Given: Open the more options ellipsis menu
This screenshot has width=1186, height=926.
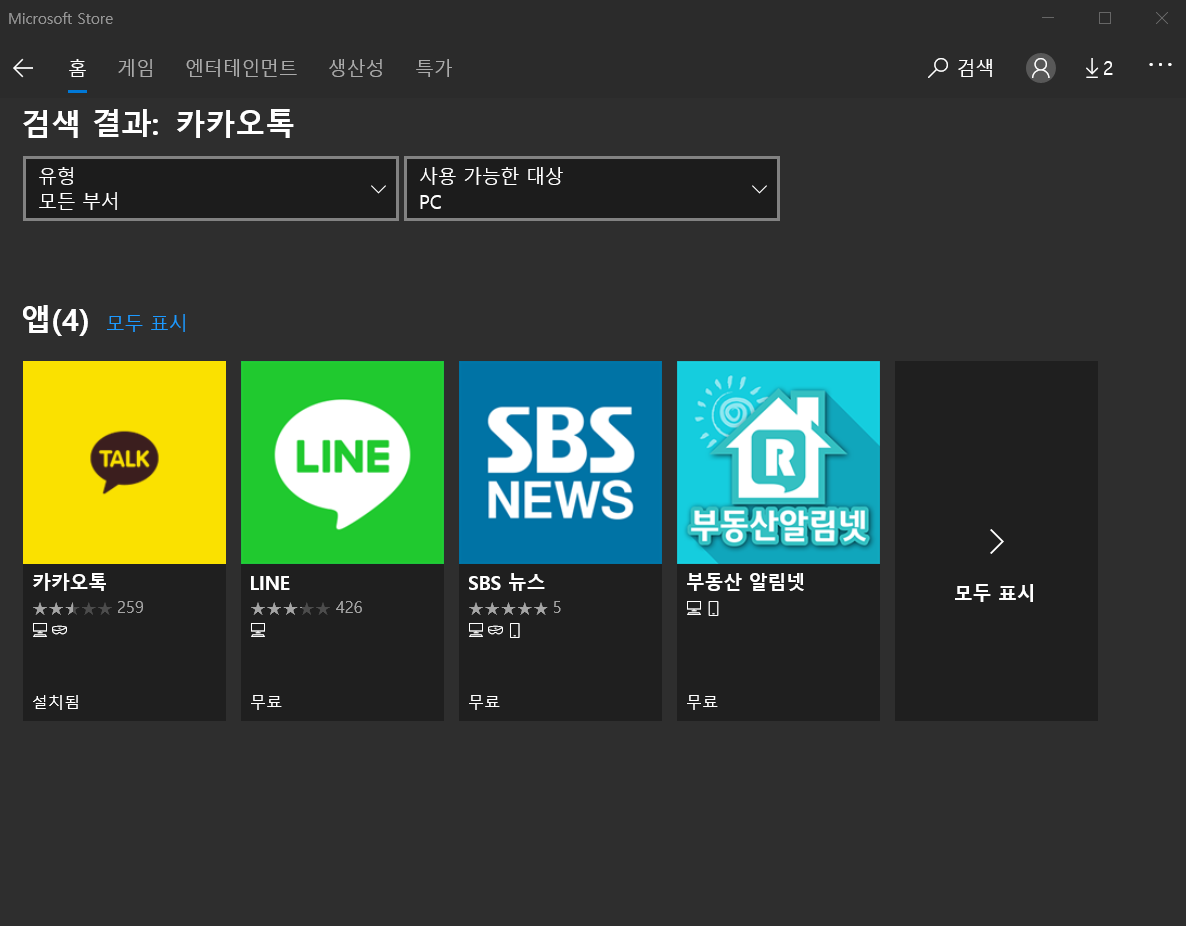Looking at the screenshot, I should coord(1160,65).
